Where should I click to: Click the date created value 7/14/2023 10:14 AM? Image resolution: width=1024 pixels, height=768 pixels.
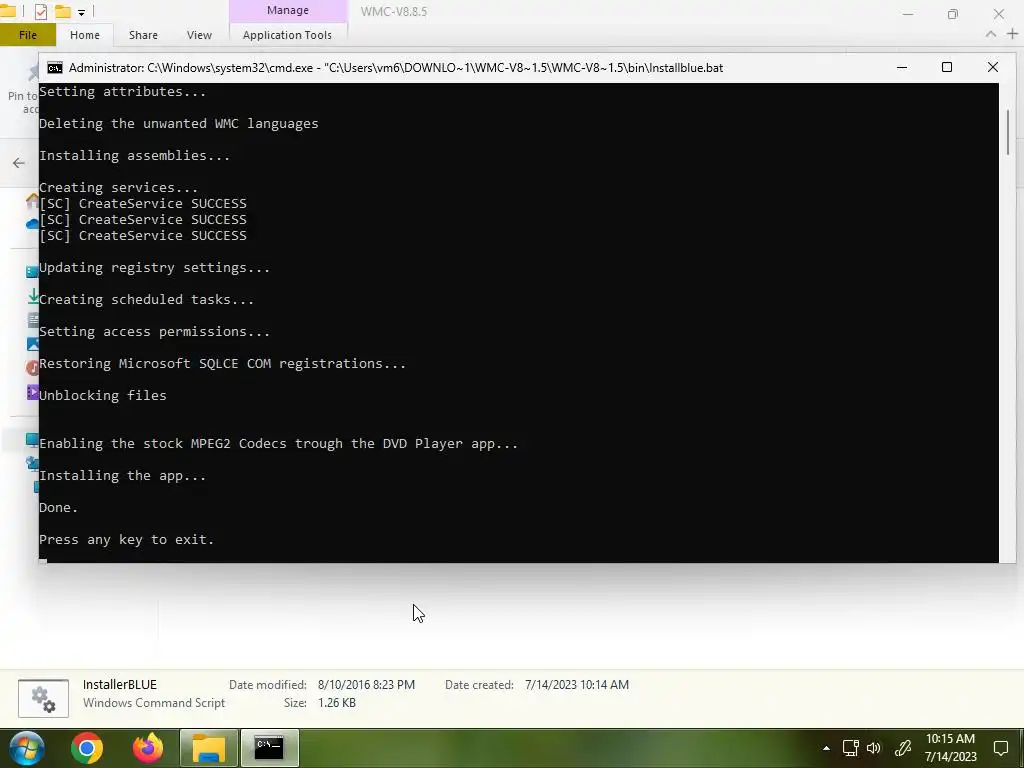[577, 684]
